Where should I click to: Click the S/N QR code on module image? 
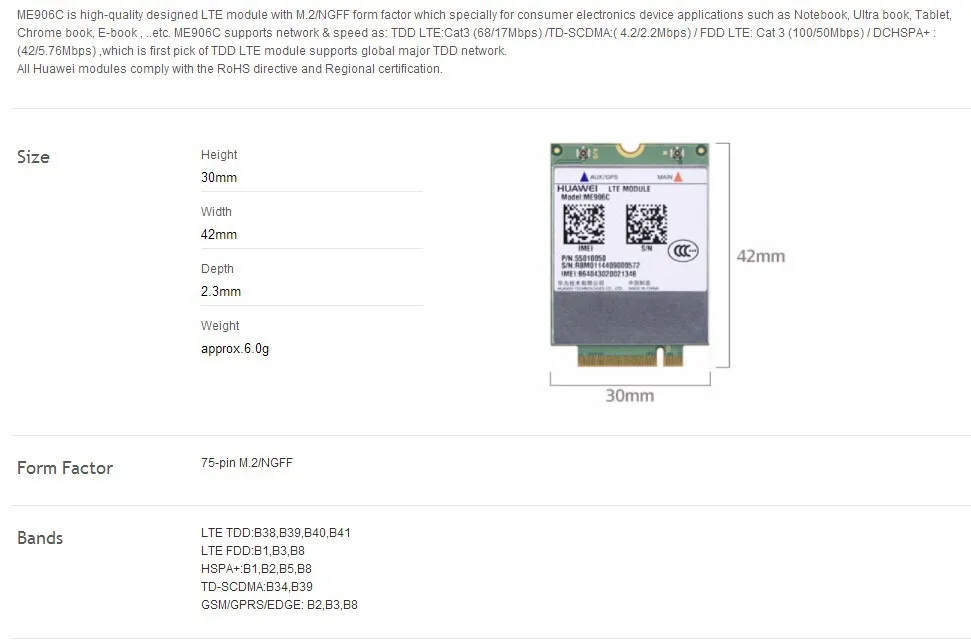646,224
